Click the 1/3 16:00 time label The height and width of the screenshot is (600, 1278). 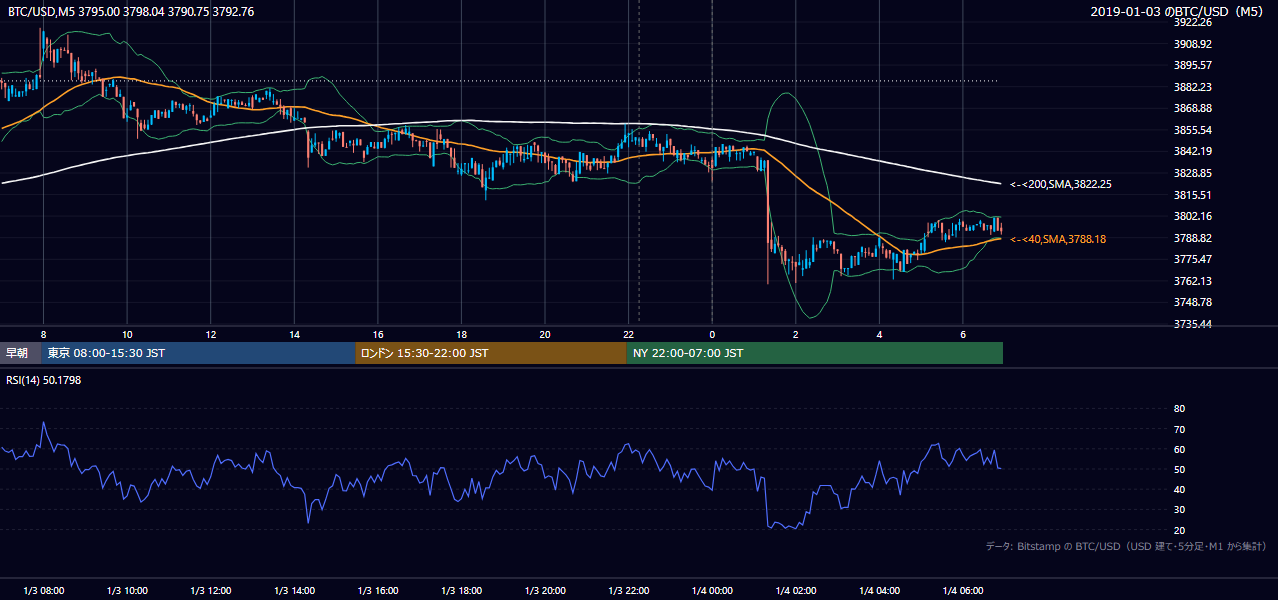(378, 591)
